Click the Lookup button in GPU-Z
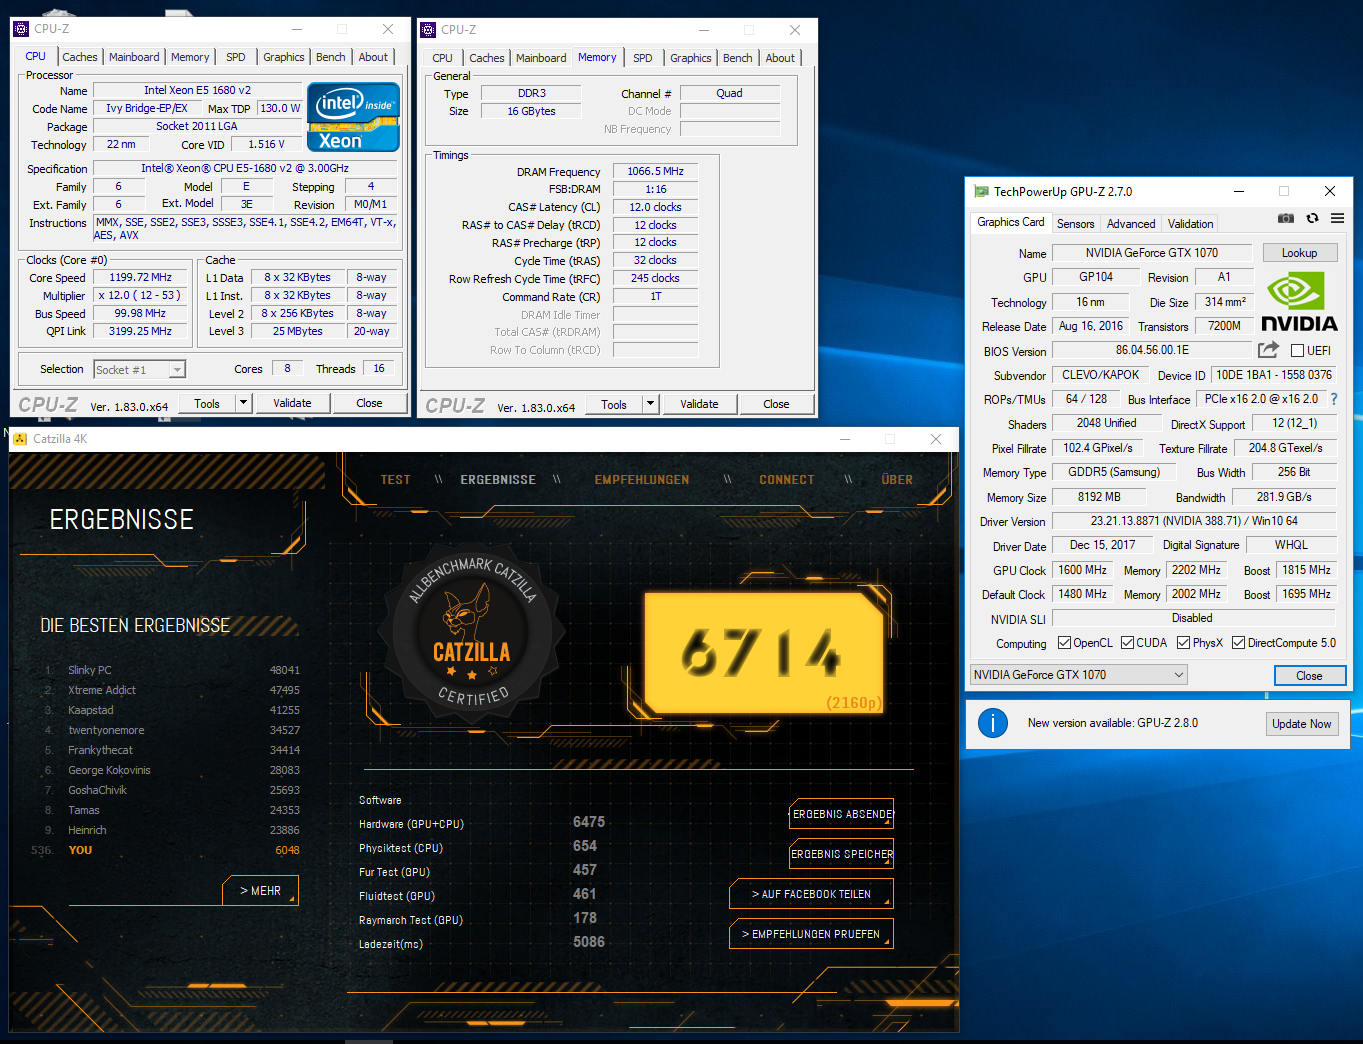 point(1299,253)
